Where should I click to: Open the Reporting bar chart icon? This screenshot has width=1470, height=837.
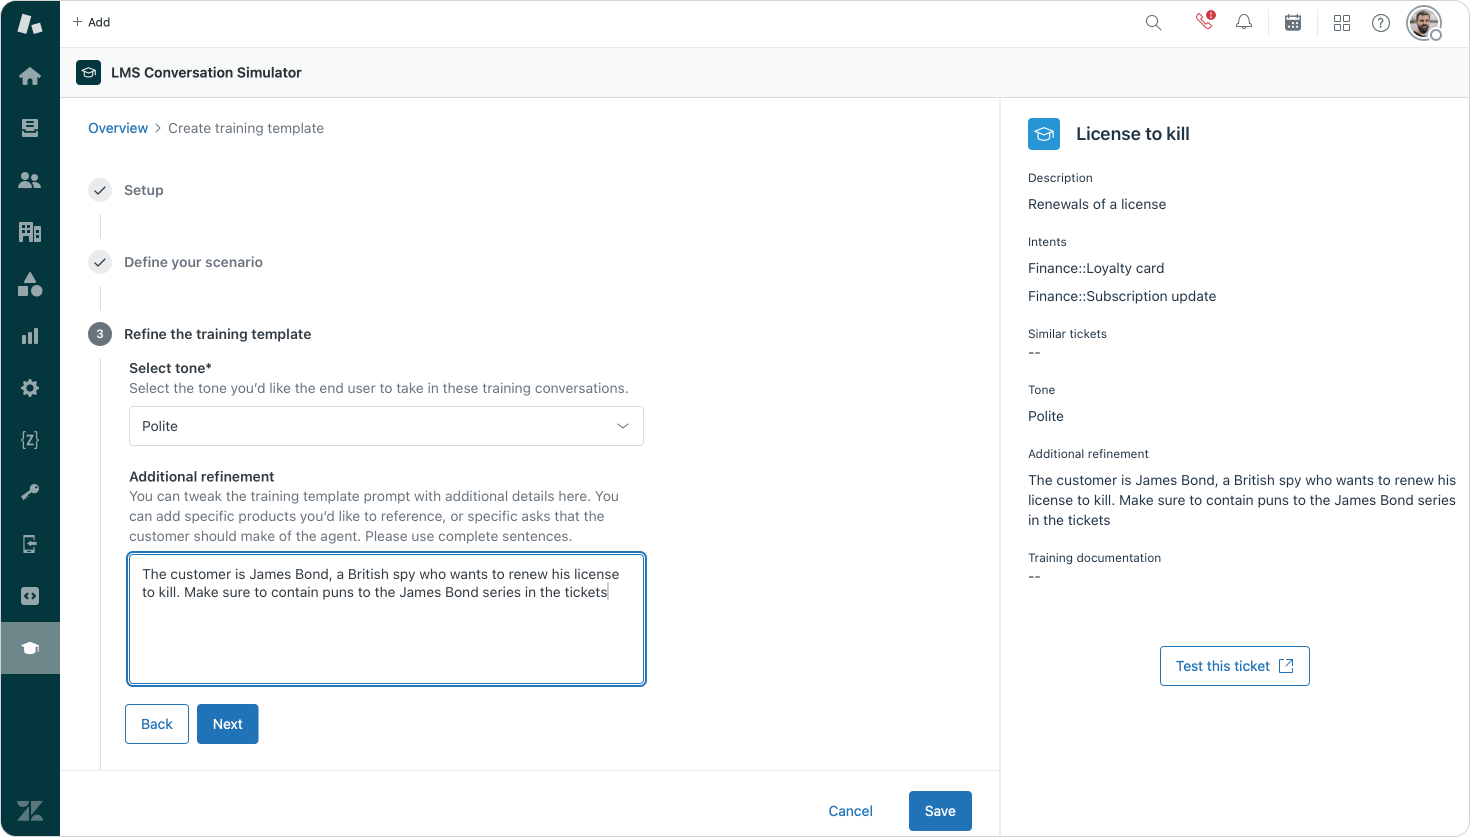tap(30, 336)
